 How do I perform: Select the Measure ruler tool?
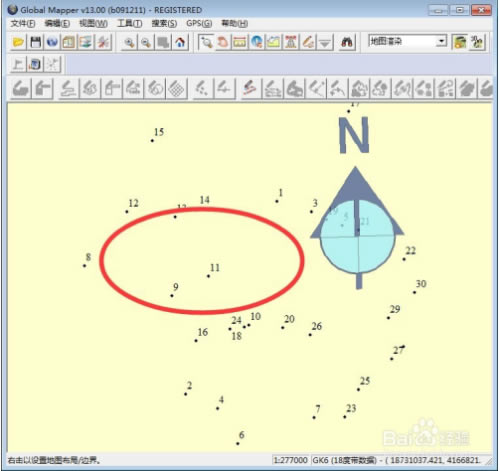coord(239,42)
